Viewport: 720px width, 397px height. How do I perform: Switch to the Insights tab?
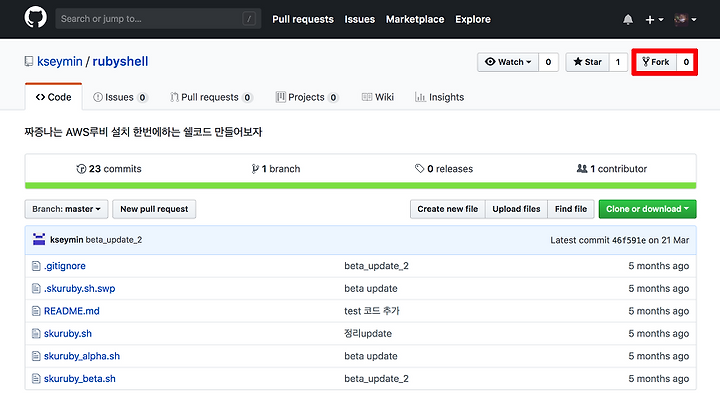click(439, 97)
